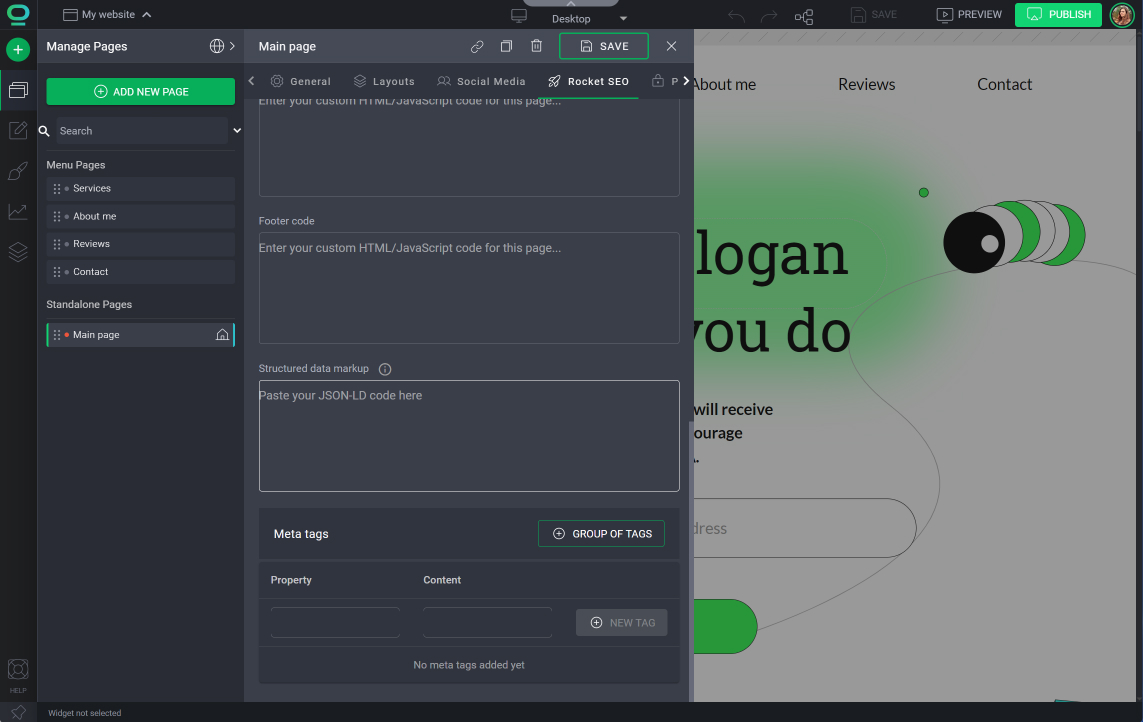Open the layers stack icon in sidebar
This screenshot has width=1143, height=722.
coord(18,252)
